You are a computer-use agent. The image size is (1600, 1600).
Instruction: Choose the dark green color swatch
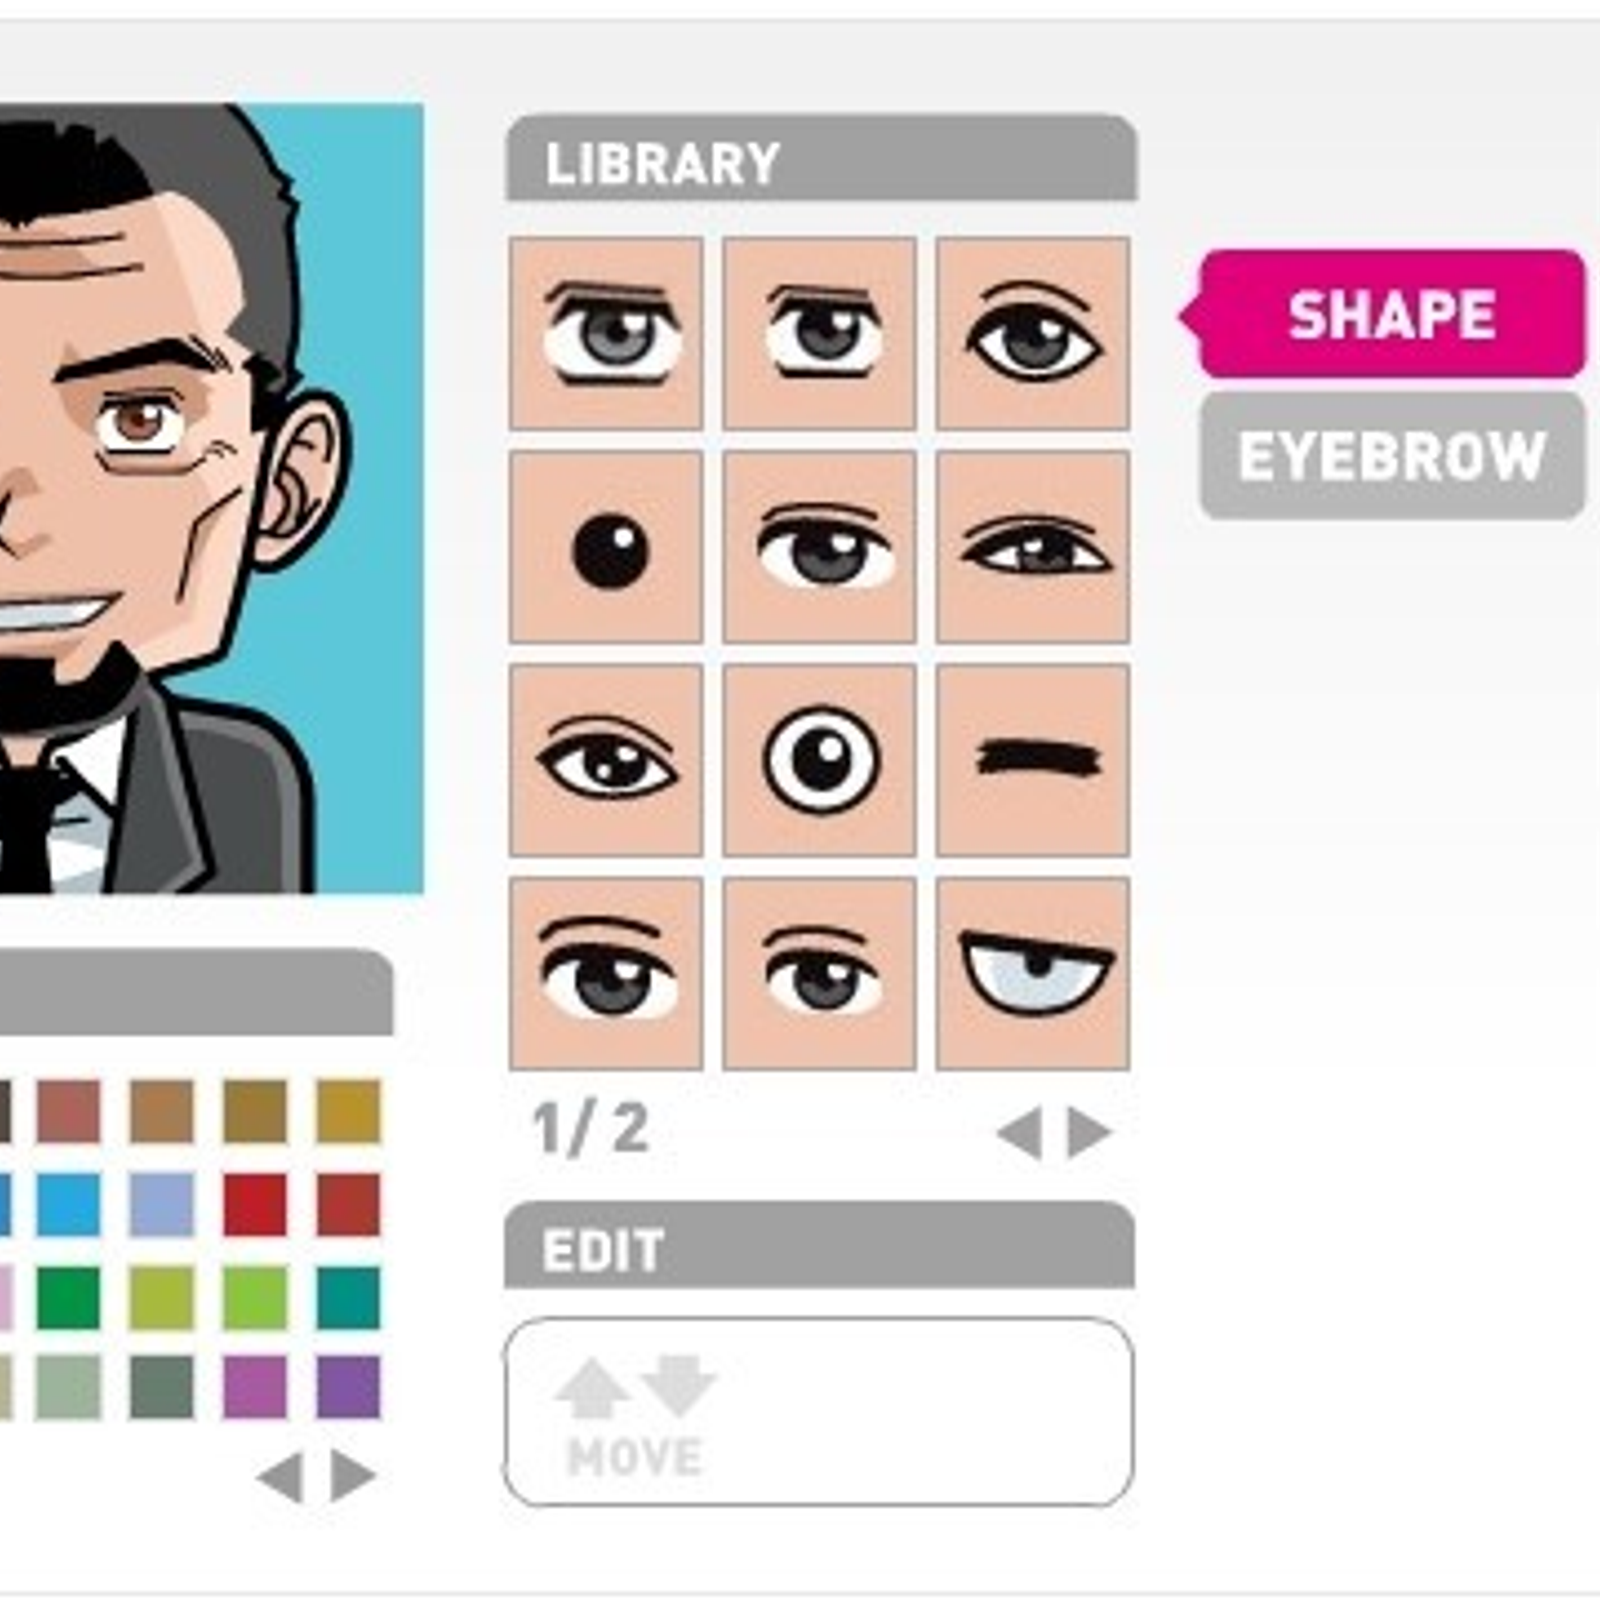[x=68, y=1297]
